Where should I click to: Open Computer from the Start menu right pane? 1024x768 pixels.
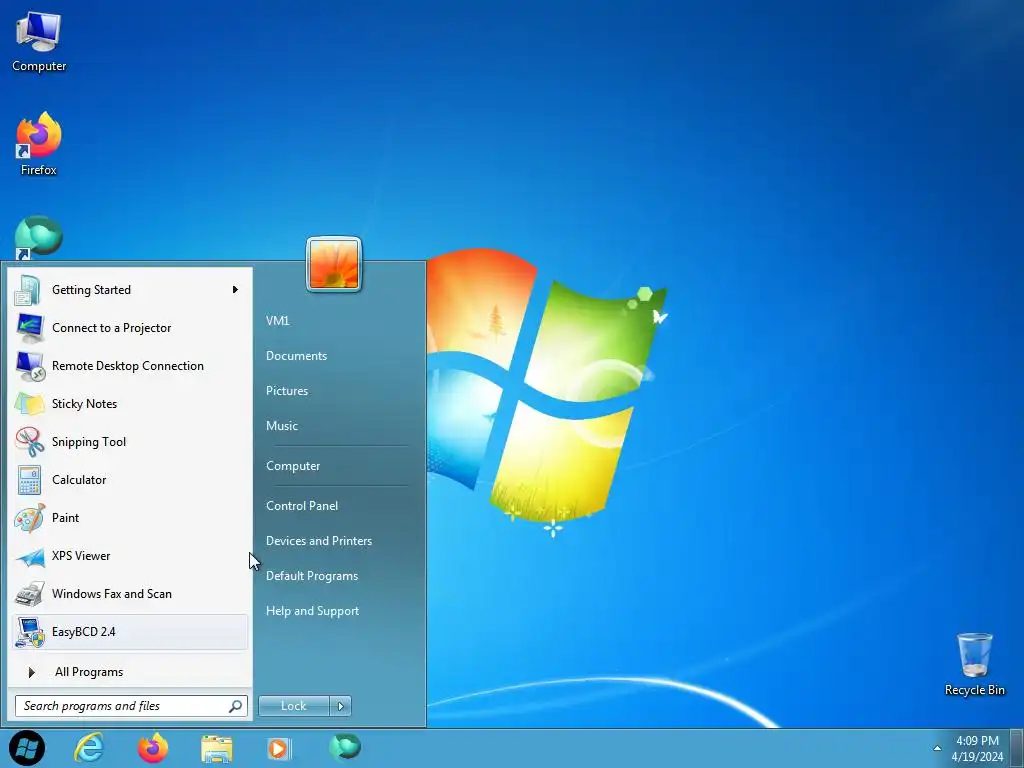tap(293, 466)
